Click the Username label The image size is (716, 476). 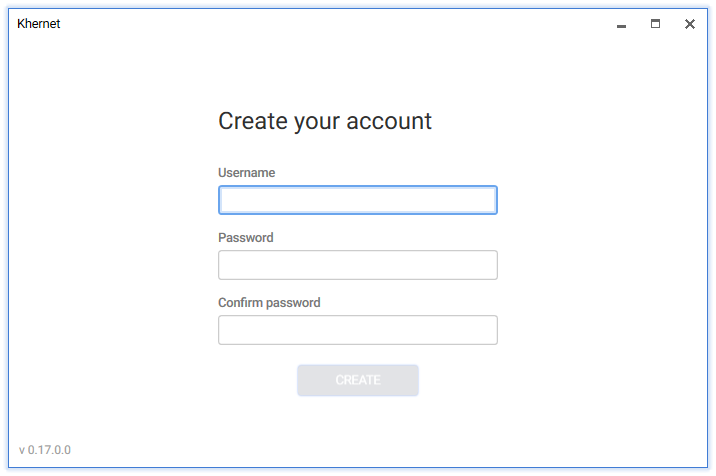coord(246,173)
